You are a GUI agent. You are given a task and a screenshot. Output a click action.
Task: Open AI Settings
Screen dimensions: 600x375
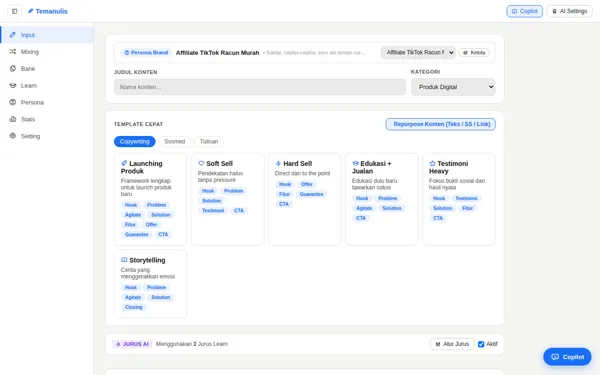tap(569, 11)
